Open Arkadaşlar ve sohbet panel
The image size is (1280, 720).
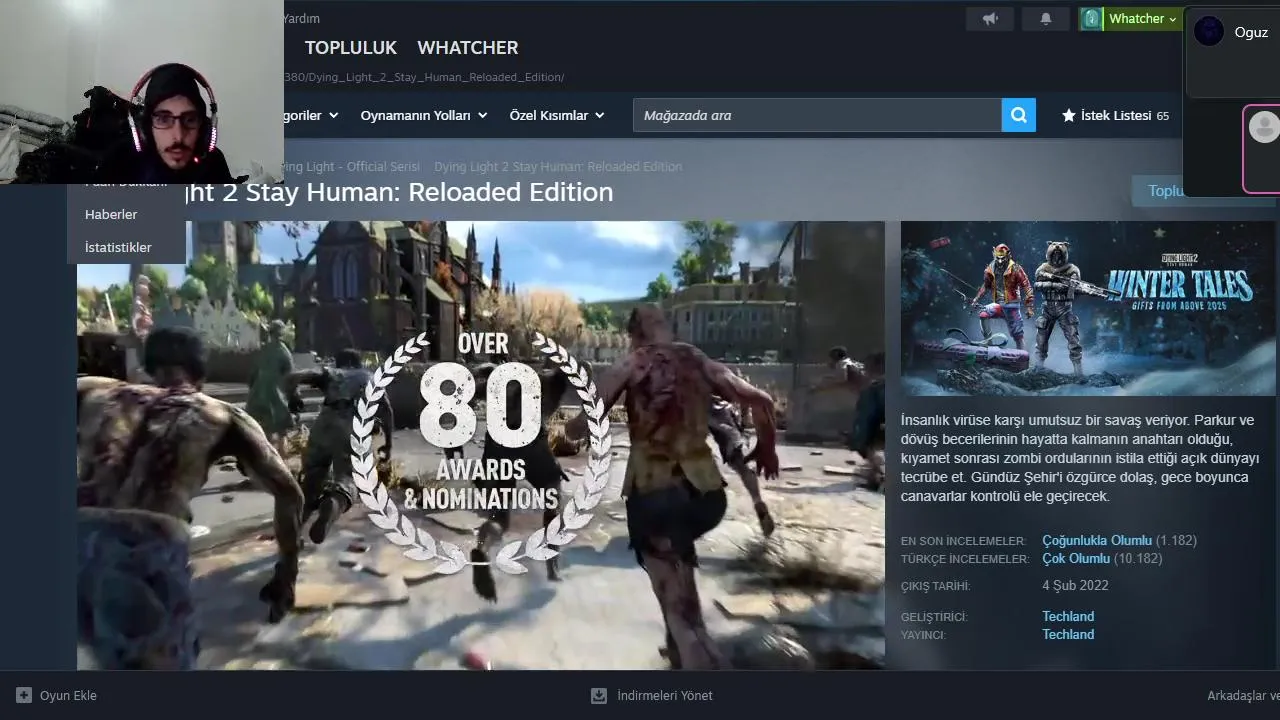click(x=1243, y=695)
